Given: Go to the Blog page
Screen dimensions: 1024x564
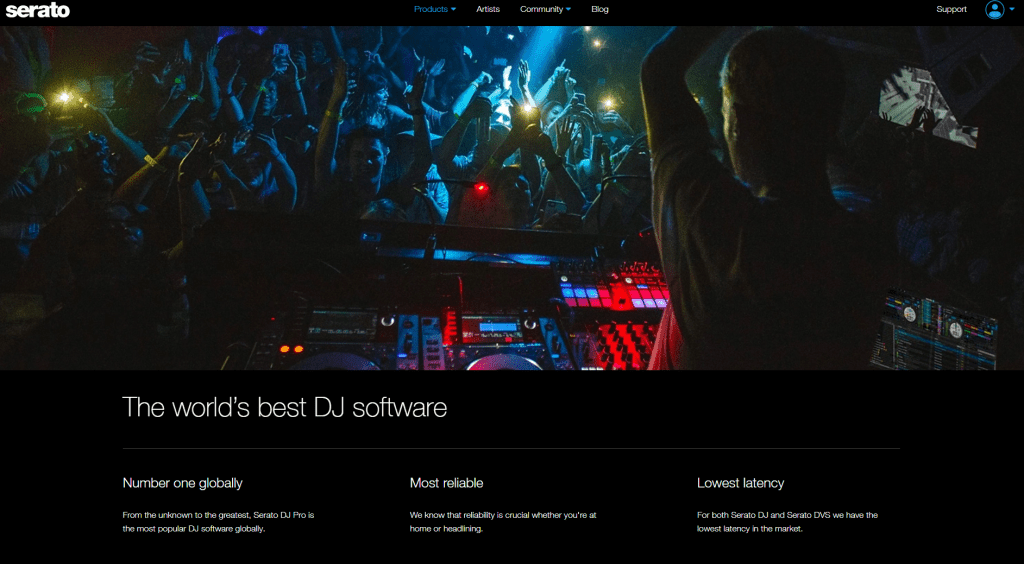Looking at the screenshot, I should pyautogui.click(x=600, y=9).
